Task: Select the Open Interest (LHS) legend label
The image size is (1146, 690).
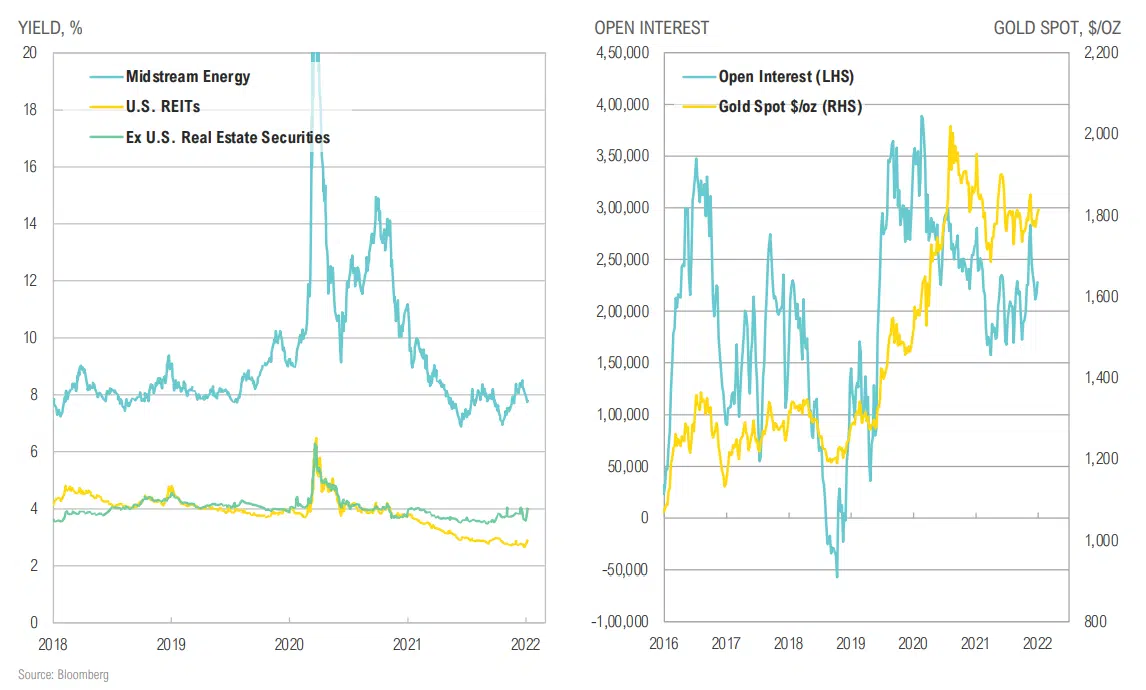Action: [x=786, y=76]
